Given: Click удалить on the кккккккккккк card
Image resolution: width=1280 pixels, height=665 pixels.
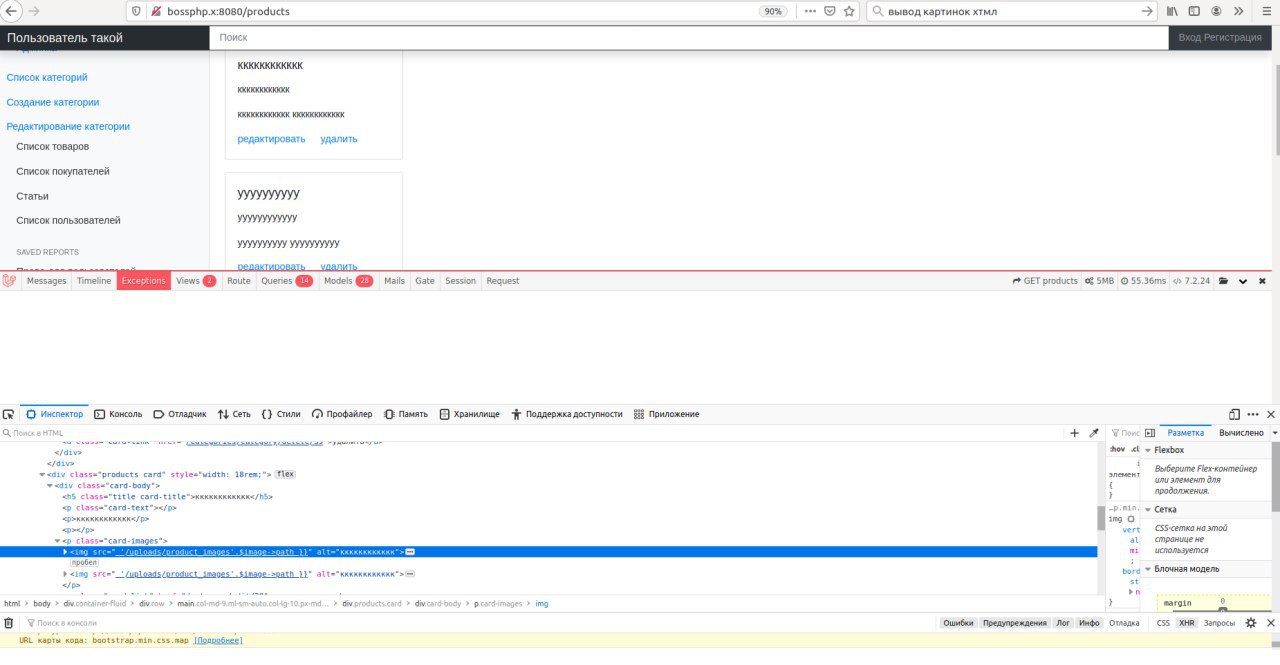Looking at the screenshot, I should (x=339, y=139).
